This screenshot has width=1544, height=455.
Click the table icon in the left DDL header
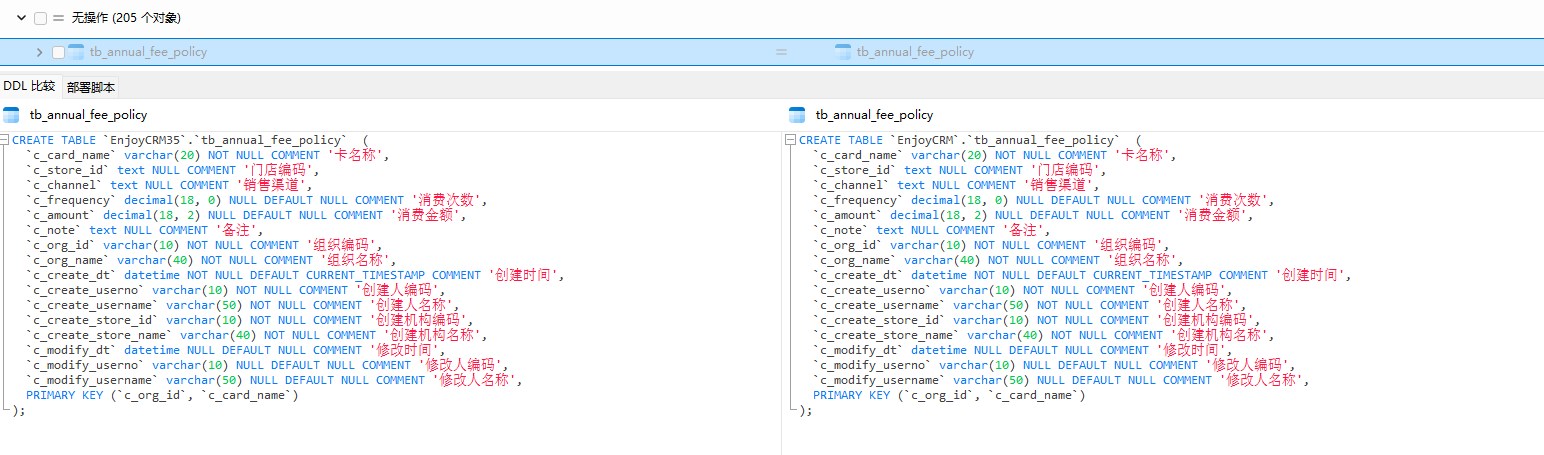click(12, 115)
